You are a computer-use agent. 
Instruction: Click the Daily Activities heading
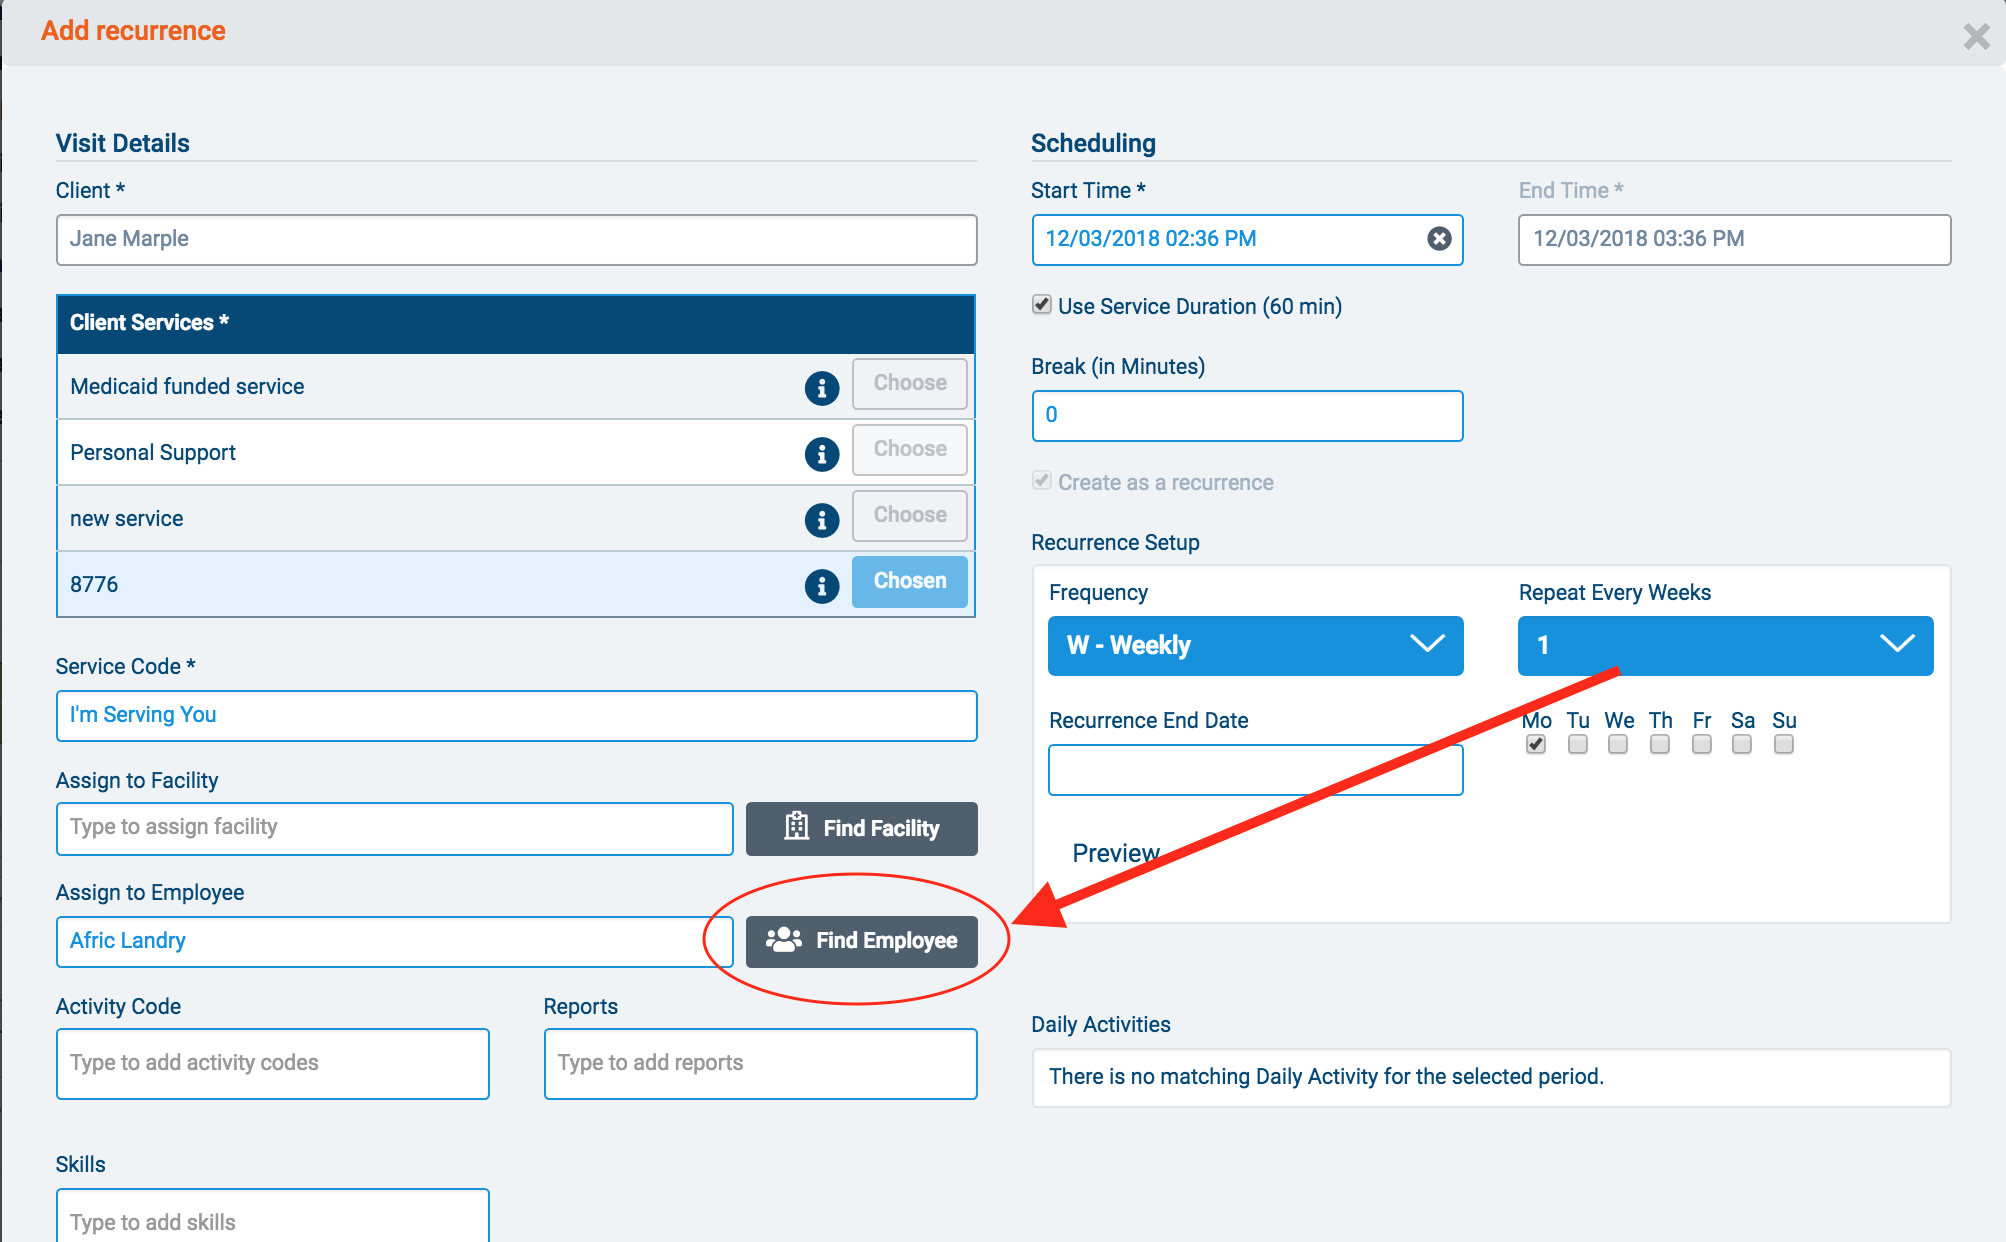(x=1100, y=1025)
